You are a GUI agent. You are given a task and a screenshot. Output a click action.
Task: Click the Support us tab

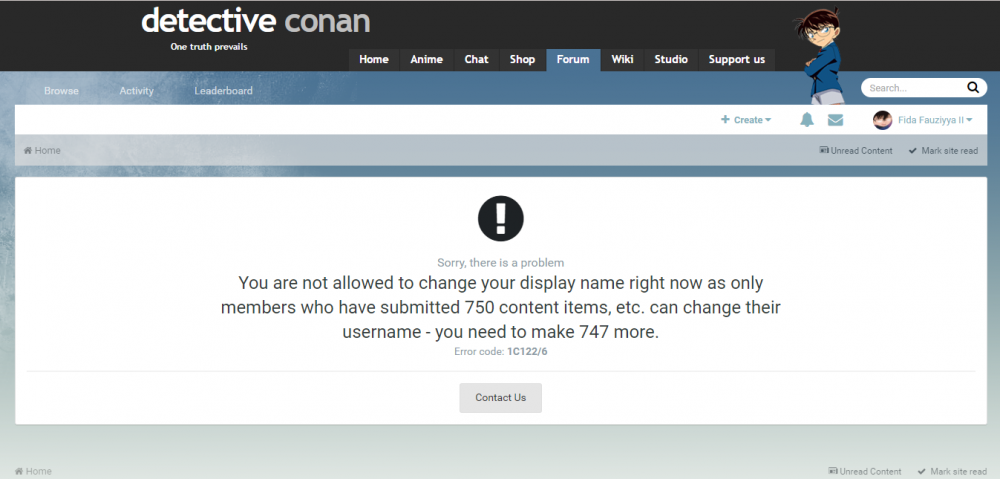tap(736, 60)
